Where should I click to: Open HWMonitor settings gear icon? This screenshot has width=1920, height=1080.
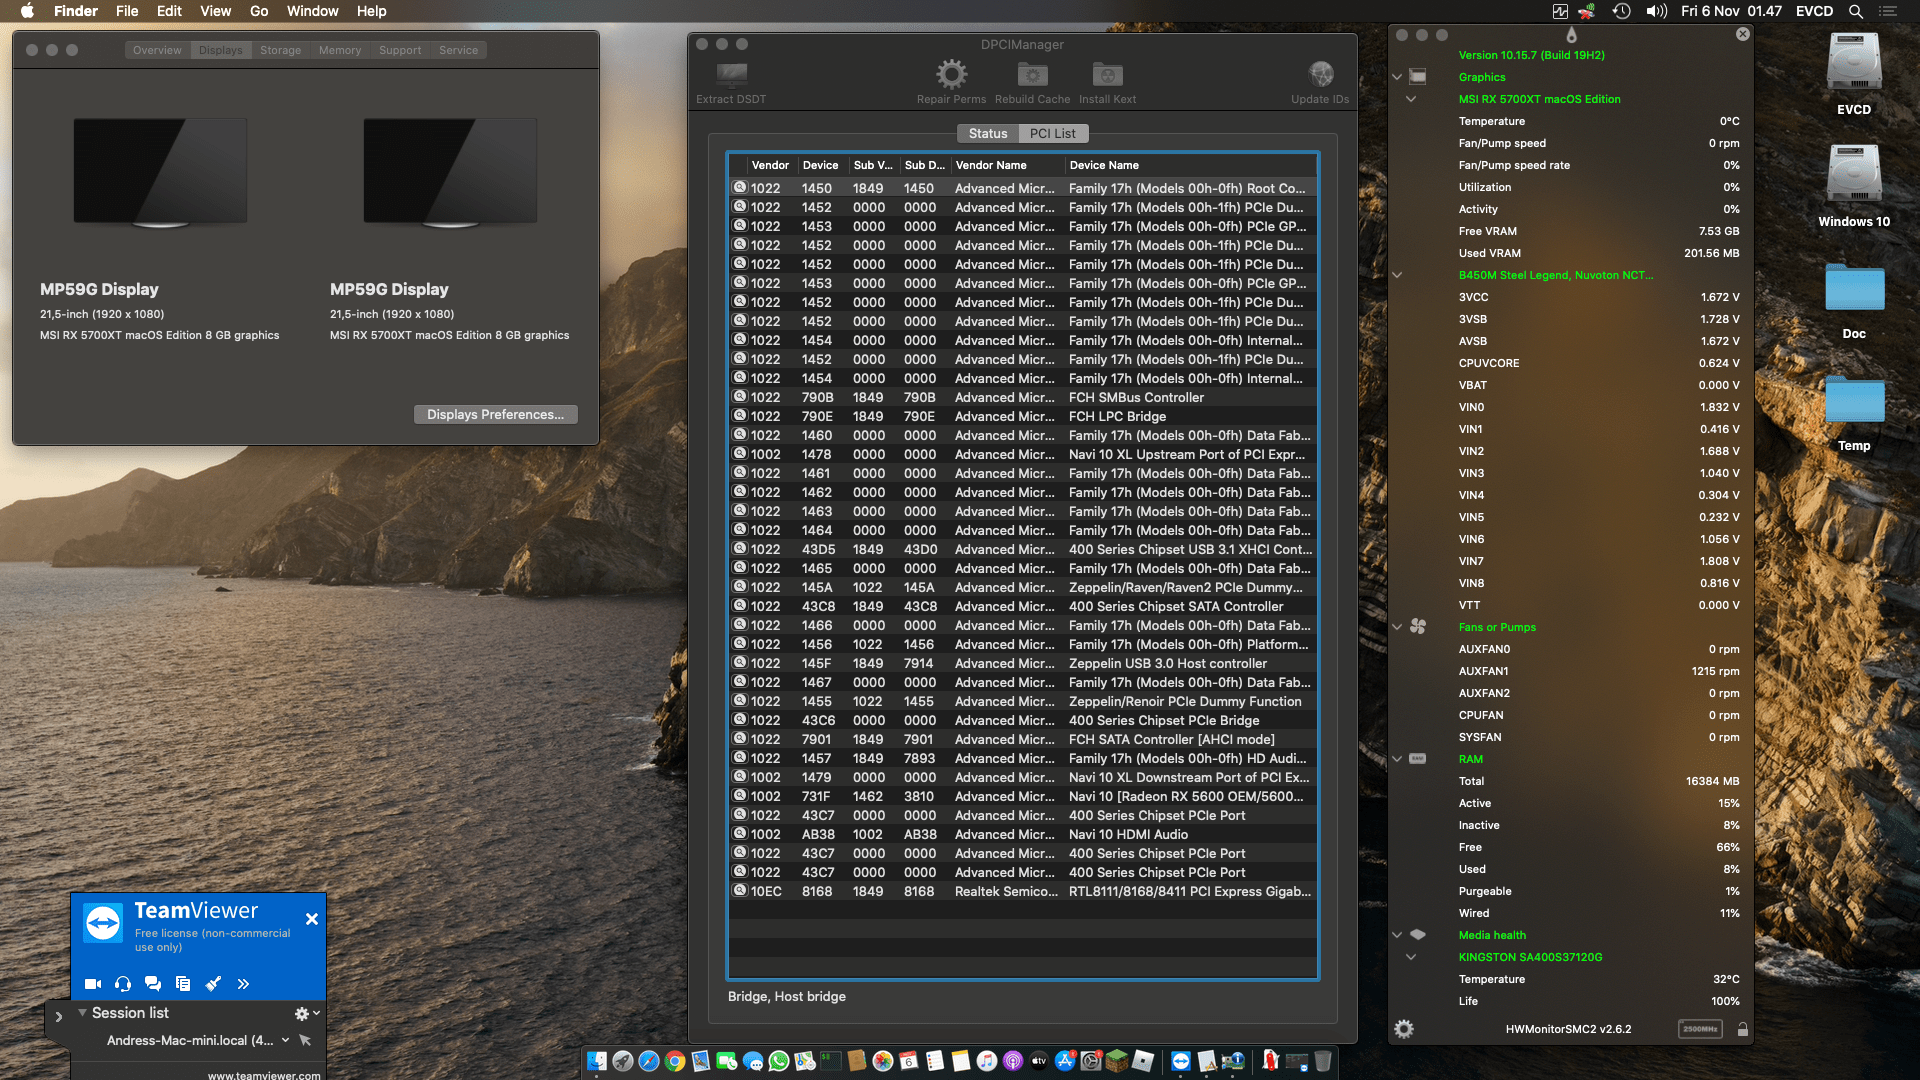tap(1404, 1029)
